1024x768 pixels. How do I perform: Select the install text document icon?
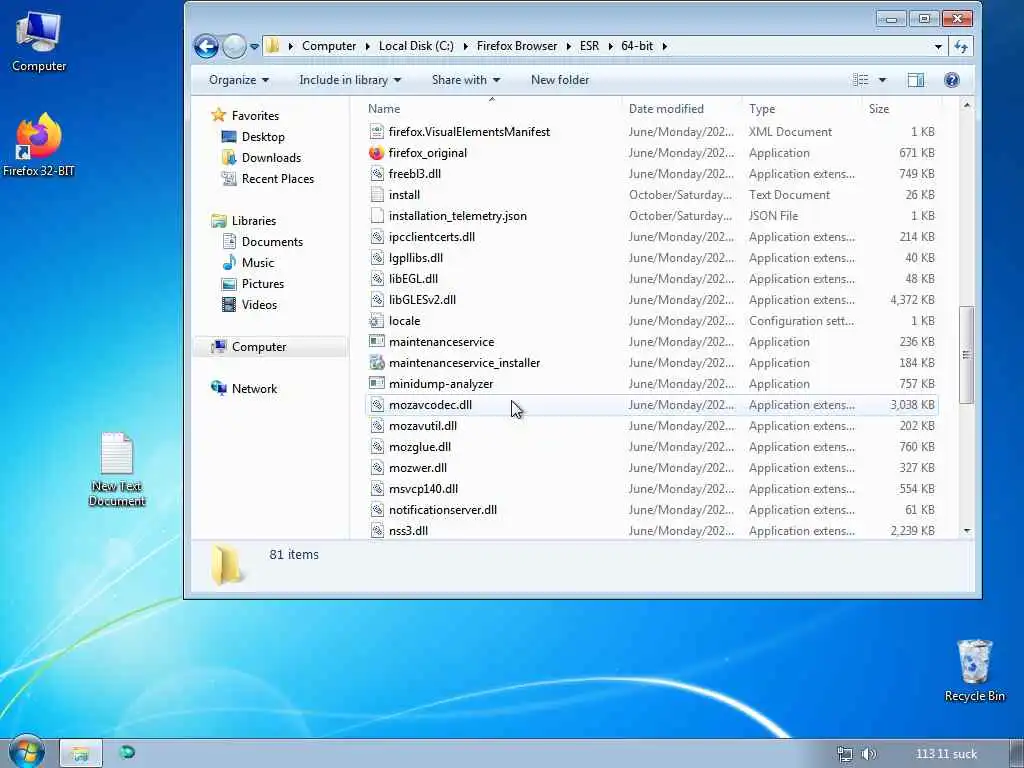coord(376,195)
